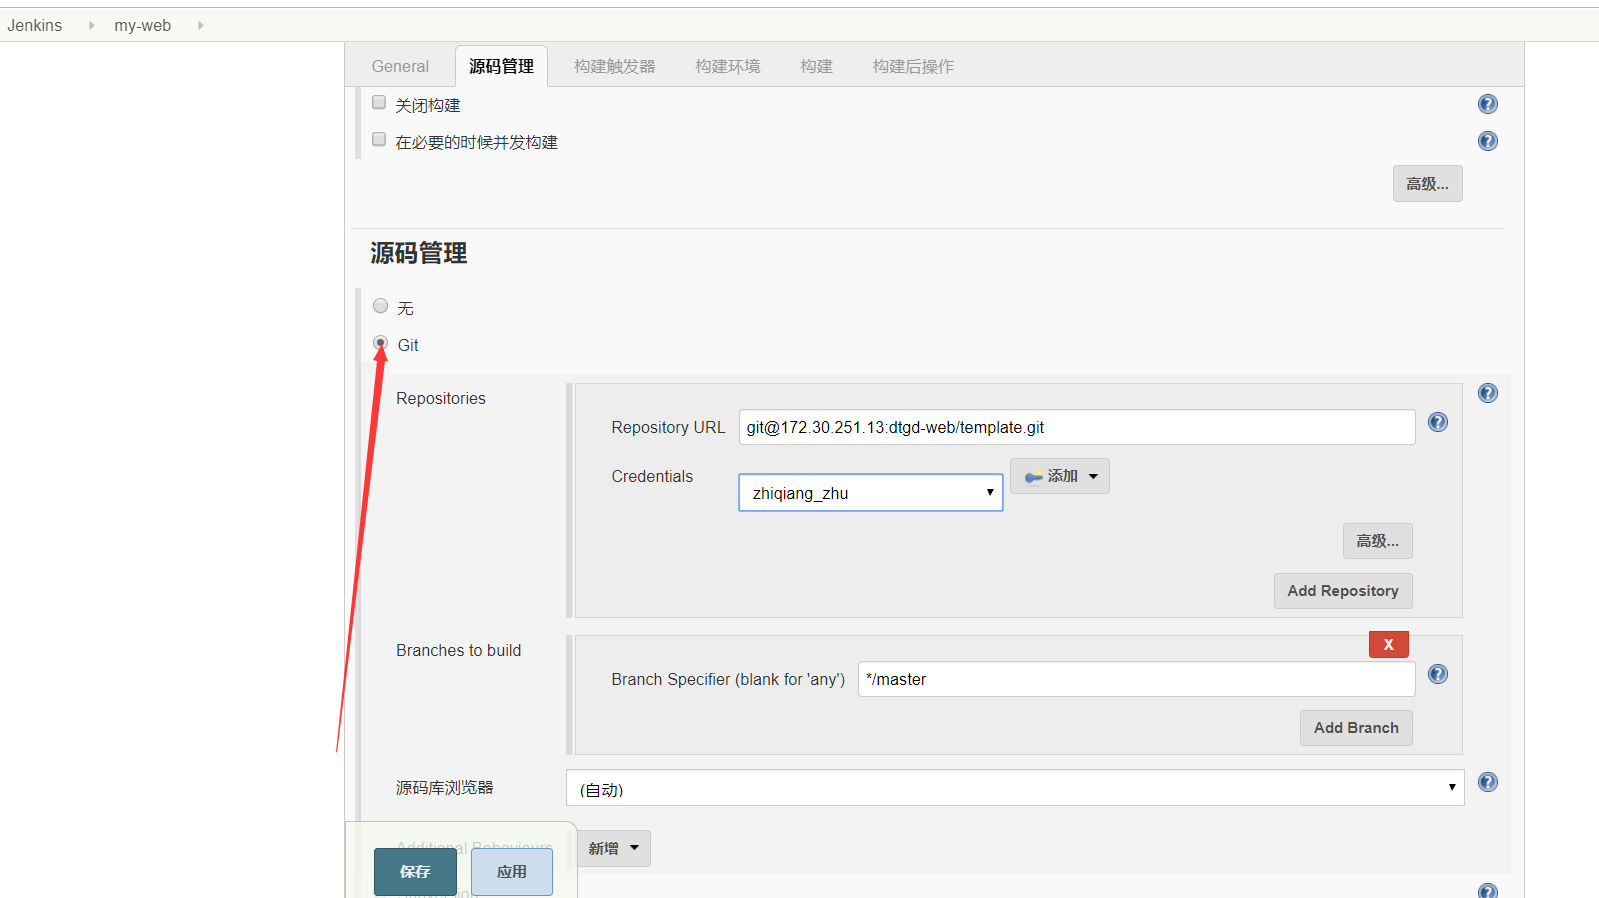Click the 源码库浏览器 label
Viewport: 1599px width, 898px height.
point(445,788)
